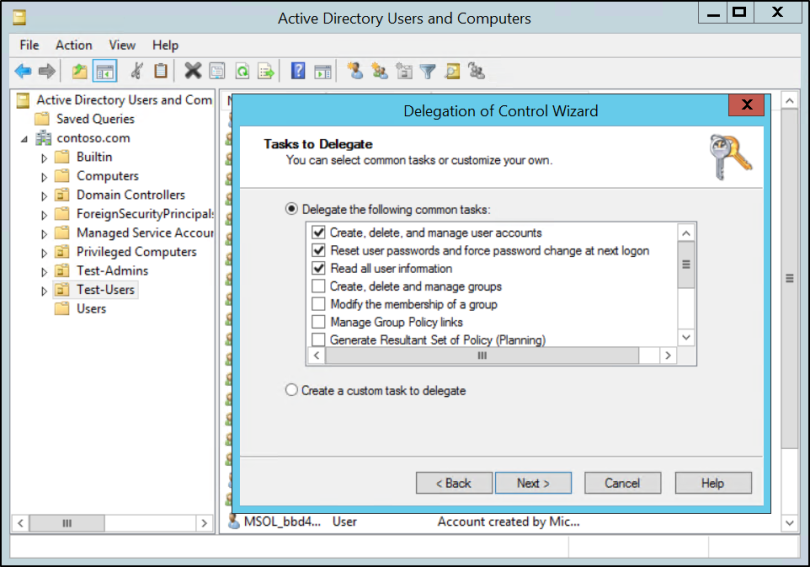This screenshot has height=567, width=810.
Task: Expand the Test-Users OU
Action: (44, 291)
